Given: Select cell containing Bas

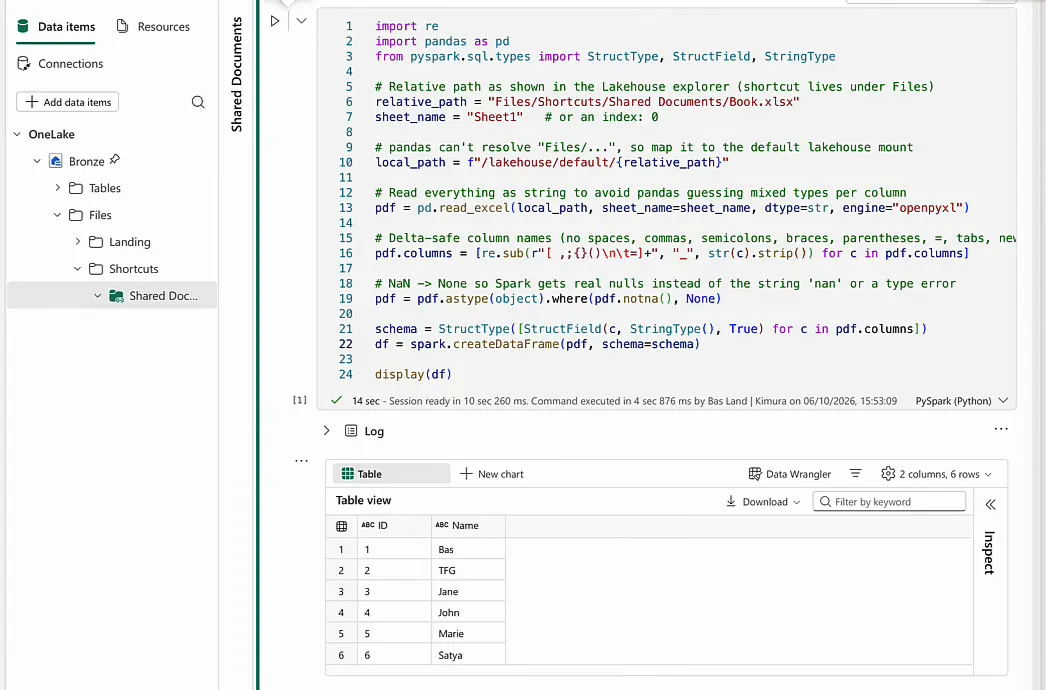Looking at the screenshot, I should 468,549.
